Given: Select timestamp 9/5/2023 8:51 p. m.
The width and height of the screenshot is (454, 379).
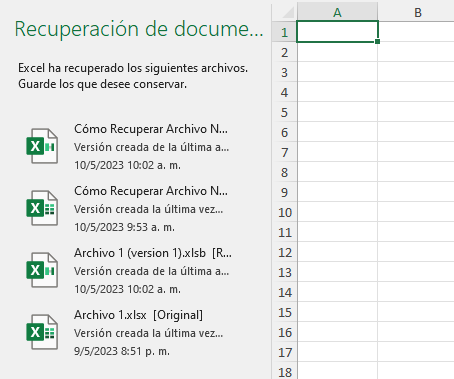Looking at the screenshot, I should click(x=122, y=351).
